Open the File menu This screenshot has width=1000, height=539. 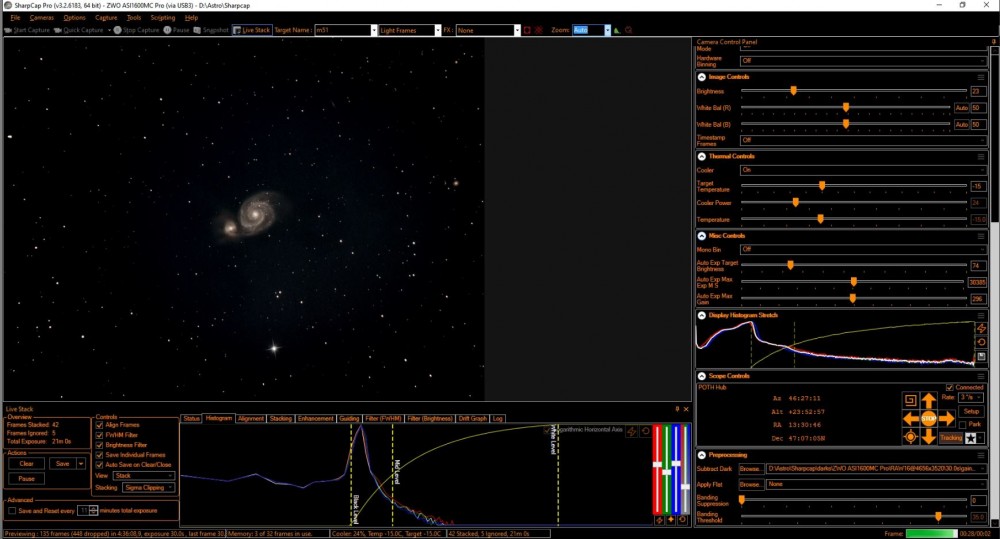click(x=15, y=18)
